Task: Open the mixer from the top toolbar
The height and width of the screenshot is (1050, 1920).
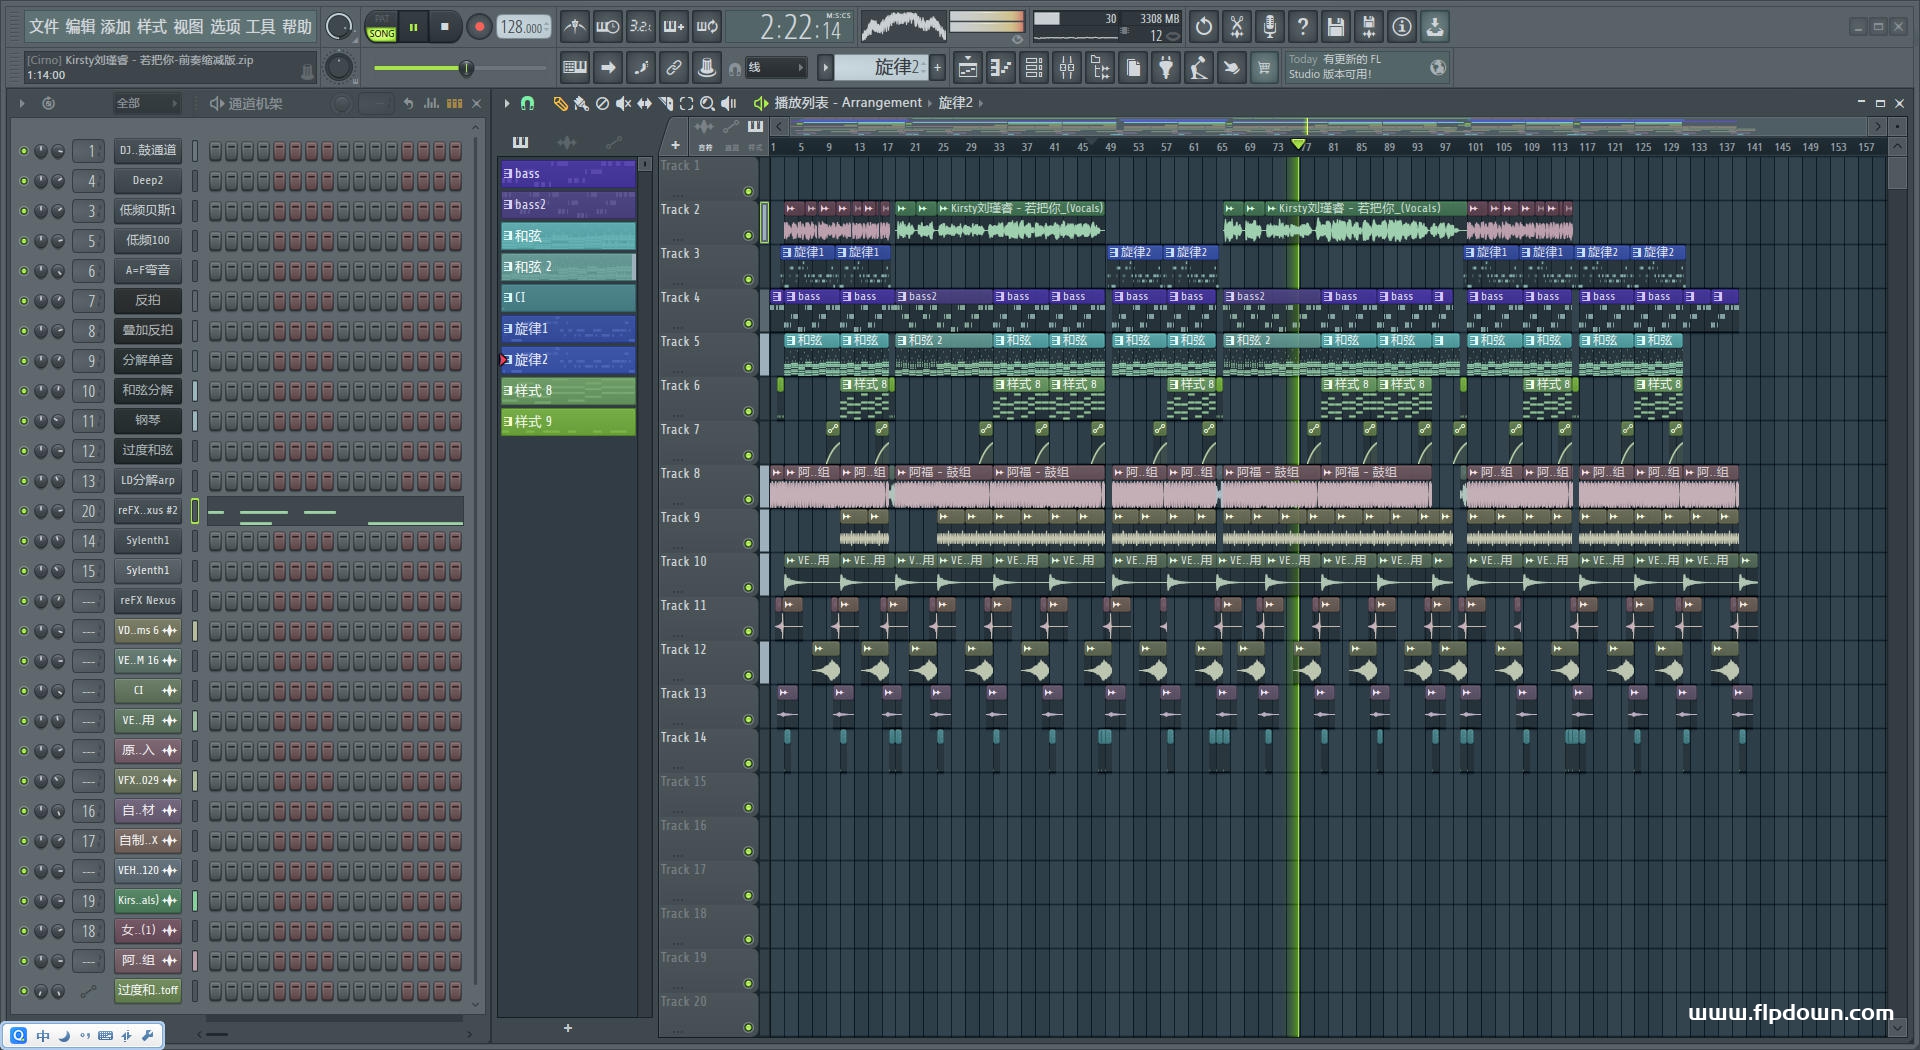Action: [x=1067, y=68]
